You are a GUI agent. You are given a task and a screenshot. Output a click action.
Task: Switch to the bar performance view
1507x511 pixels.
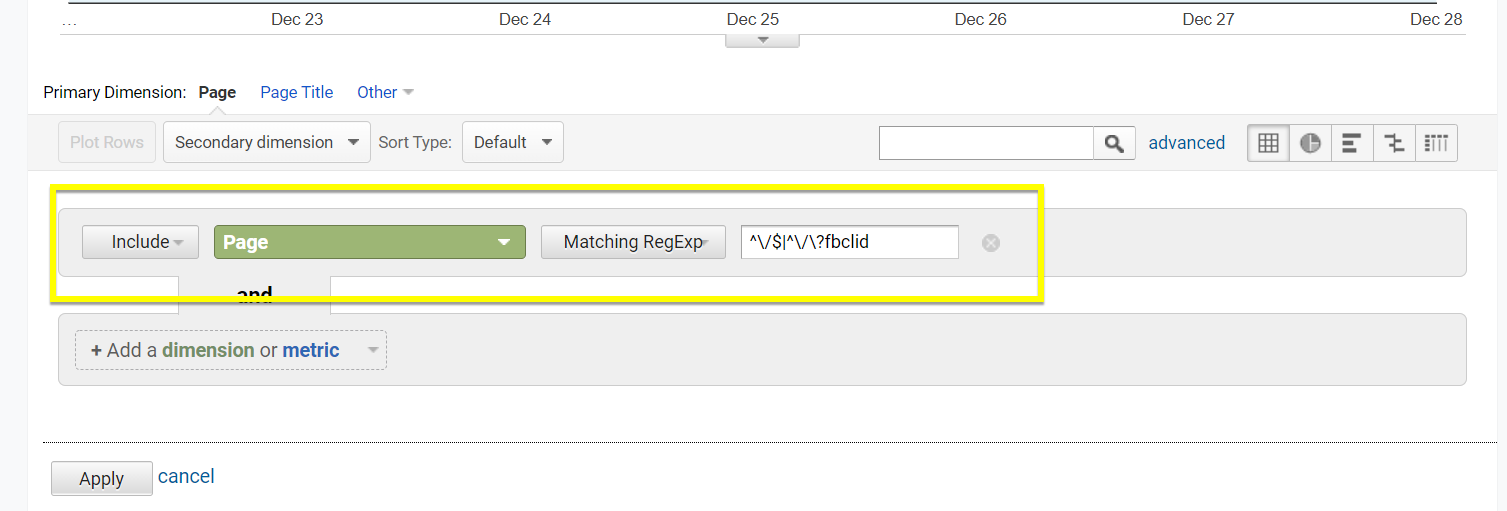1352,143
